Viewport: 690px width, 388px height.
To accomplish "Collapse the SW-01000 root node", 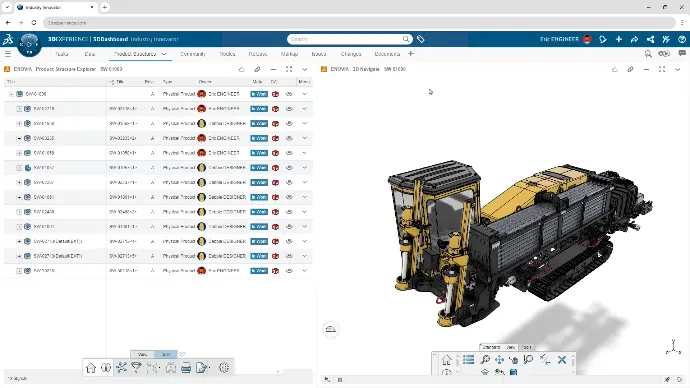I will (11, 94).
